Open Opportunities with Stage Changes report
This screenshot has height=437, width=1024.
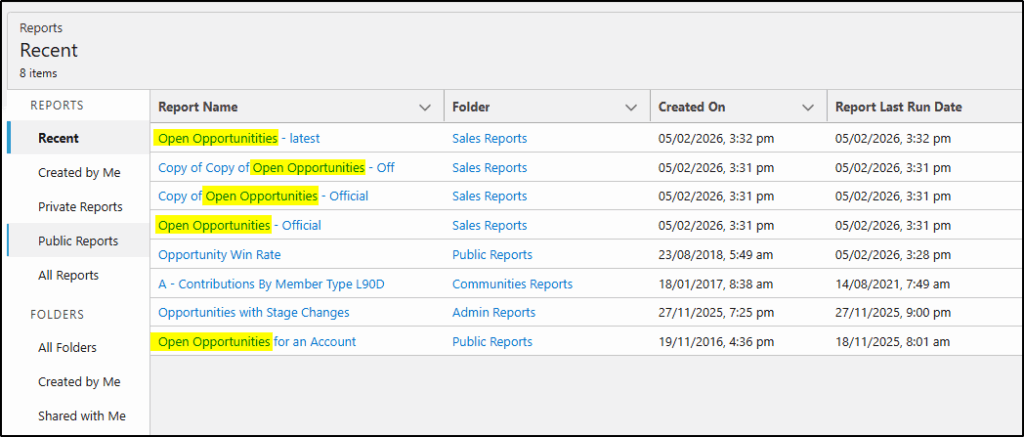(254, 312)
